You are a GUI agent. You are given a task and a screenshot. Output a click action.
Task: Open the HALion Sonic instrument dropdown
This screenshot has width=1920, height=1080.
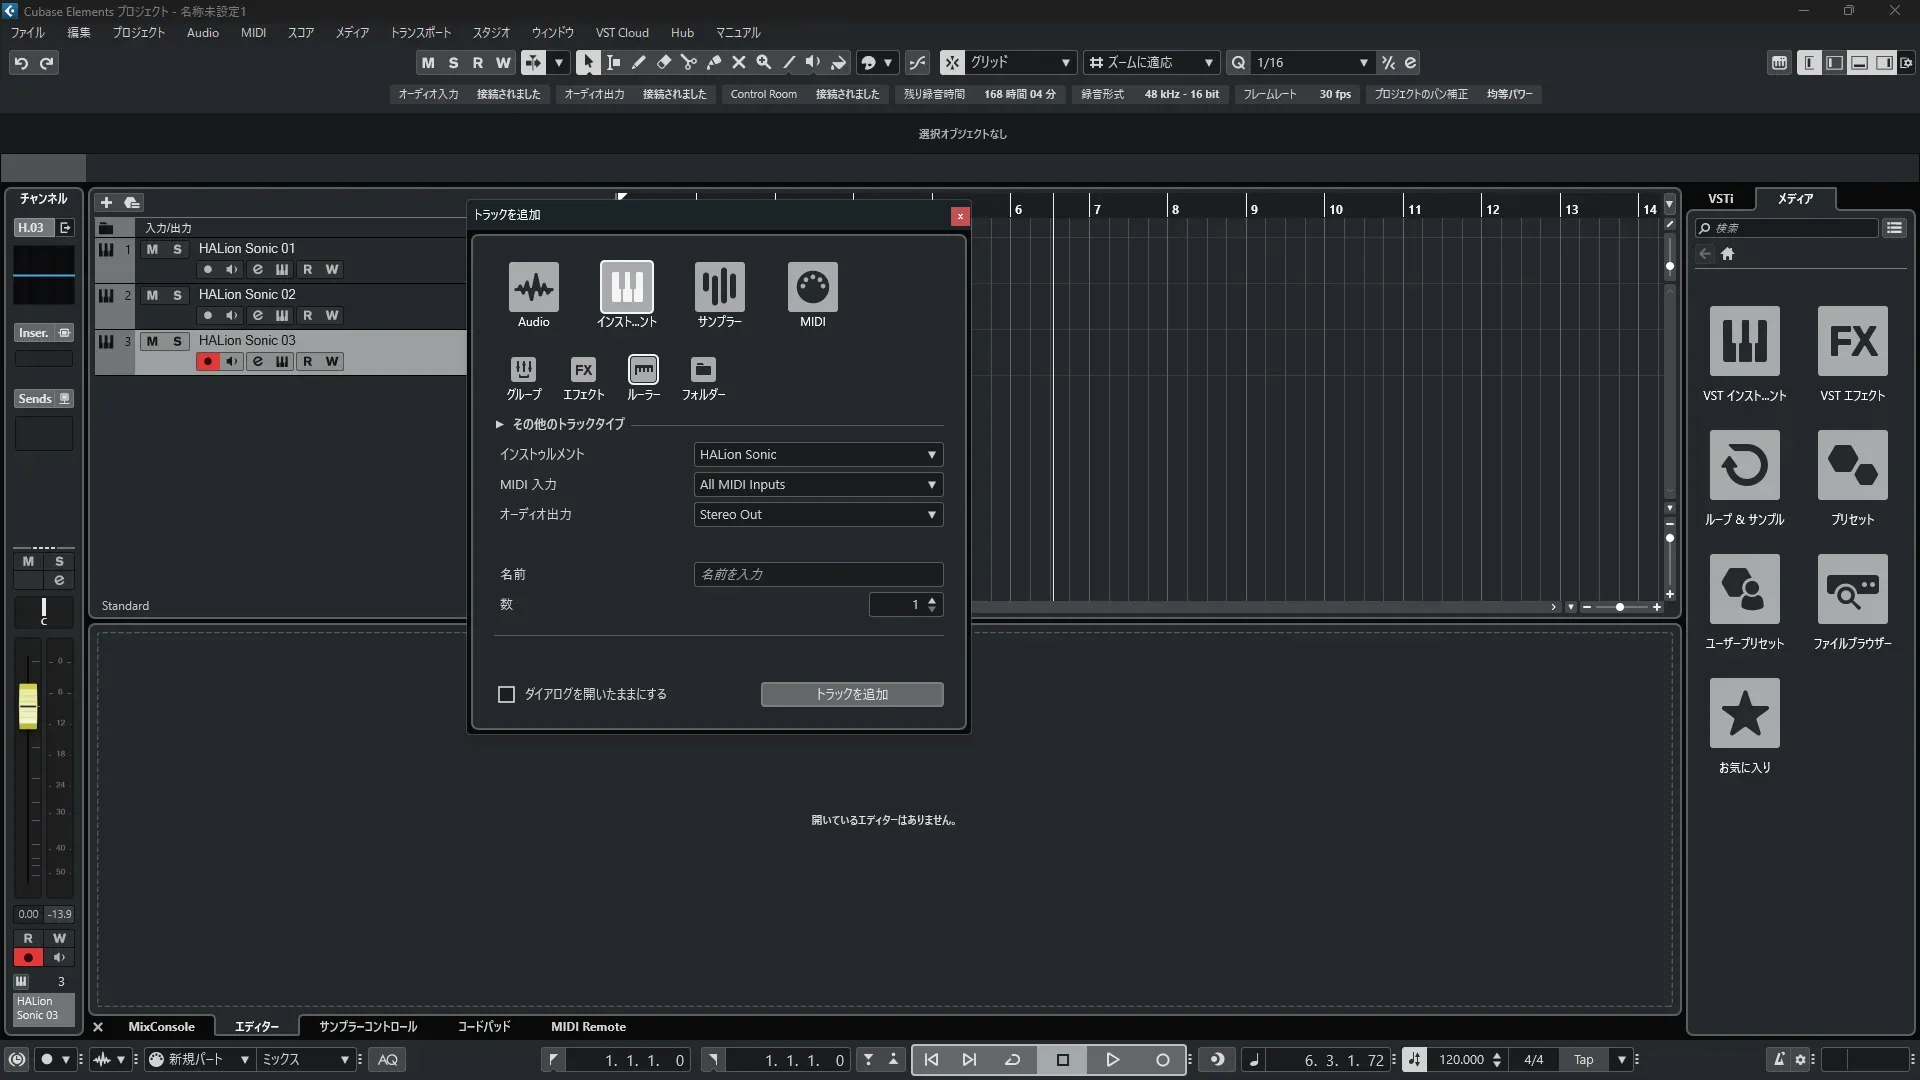[x=818, y=455]
